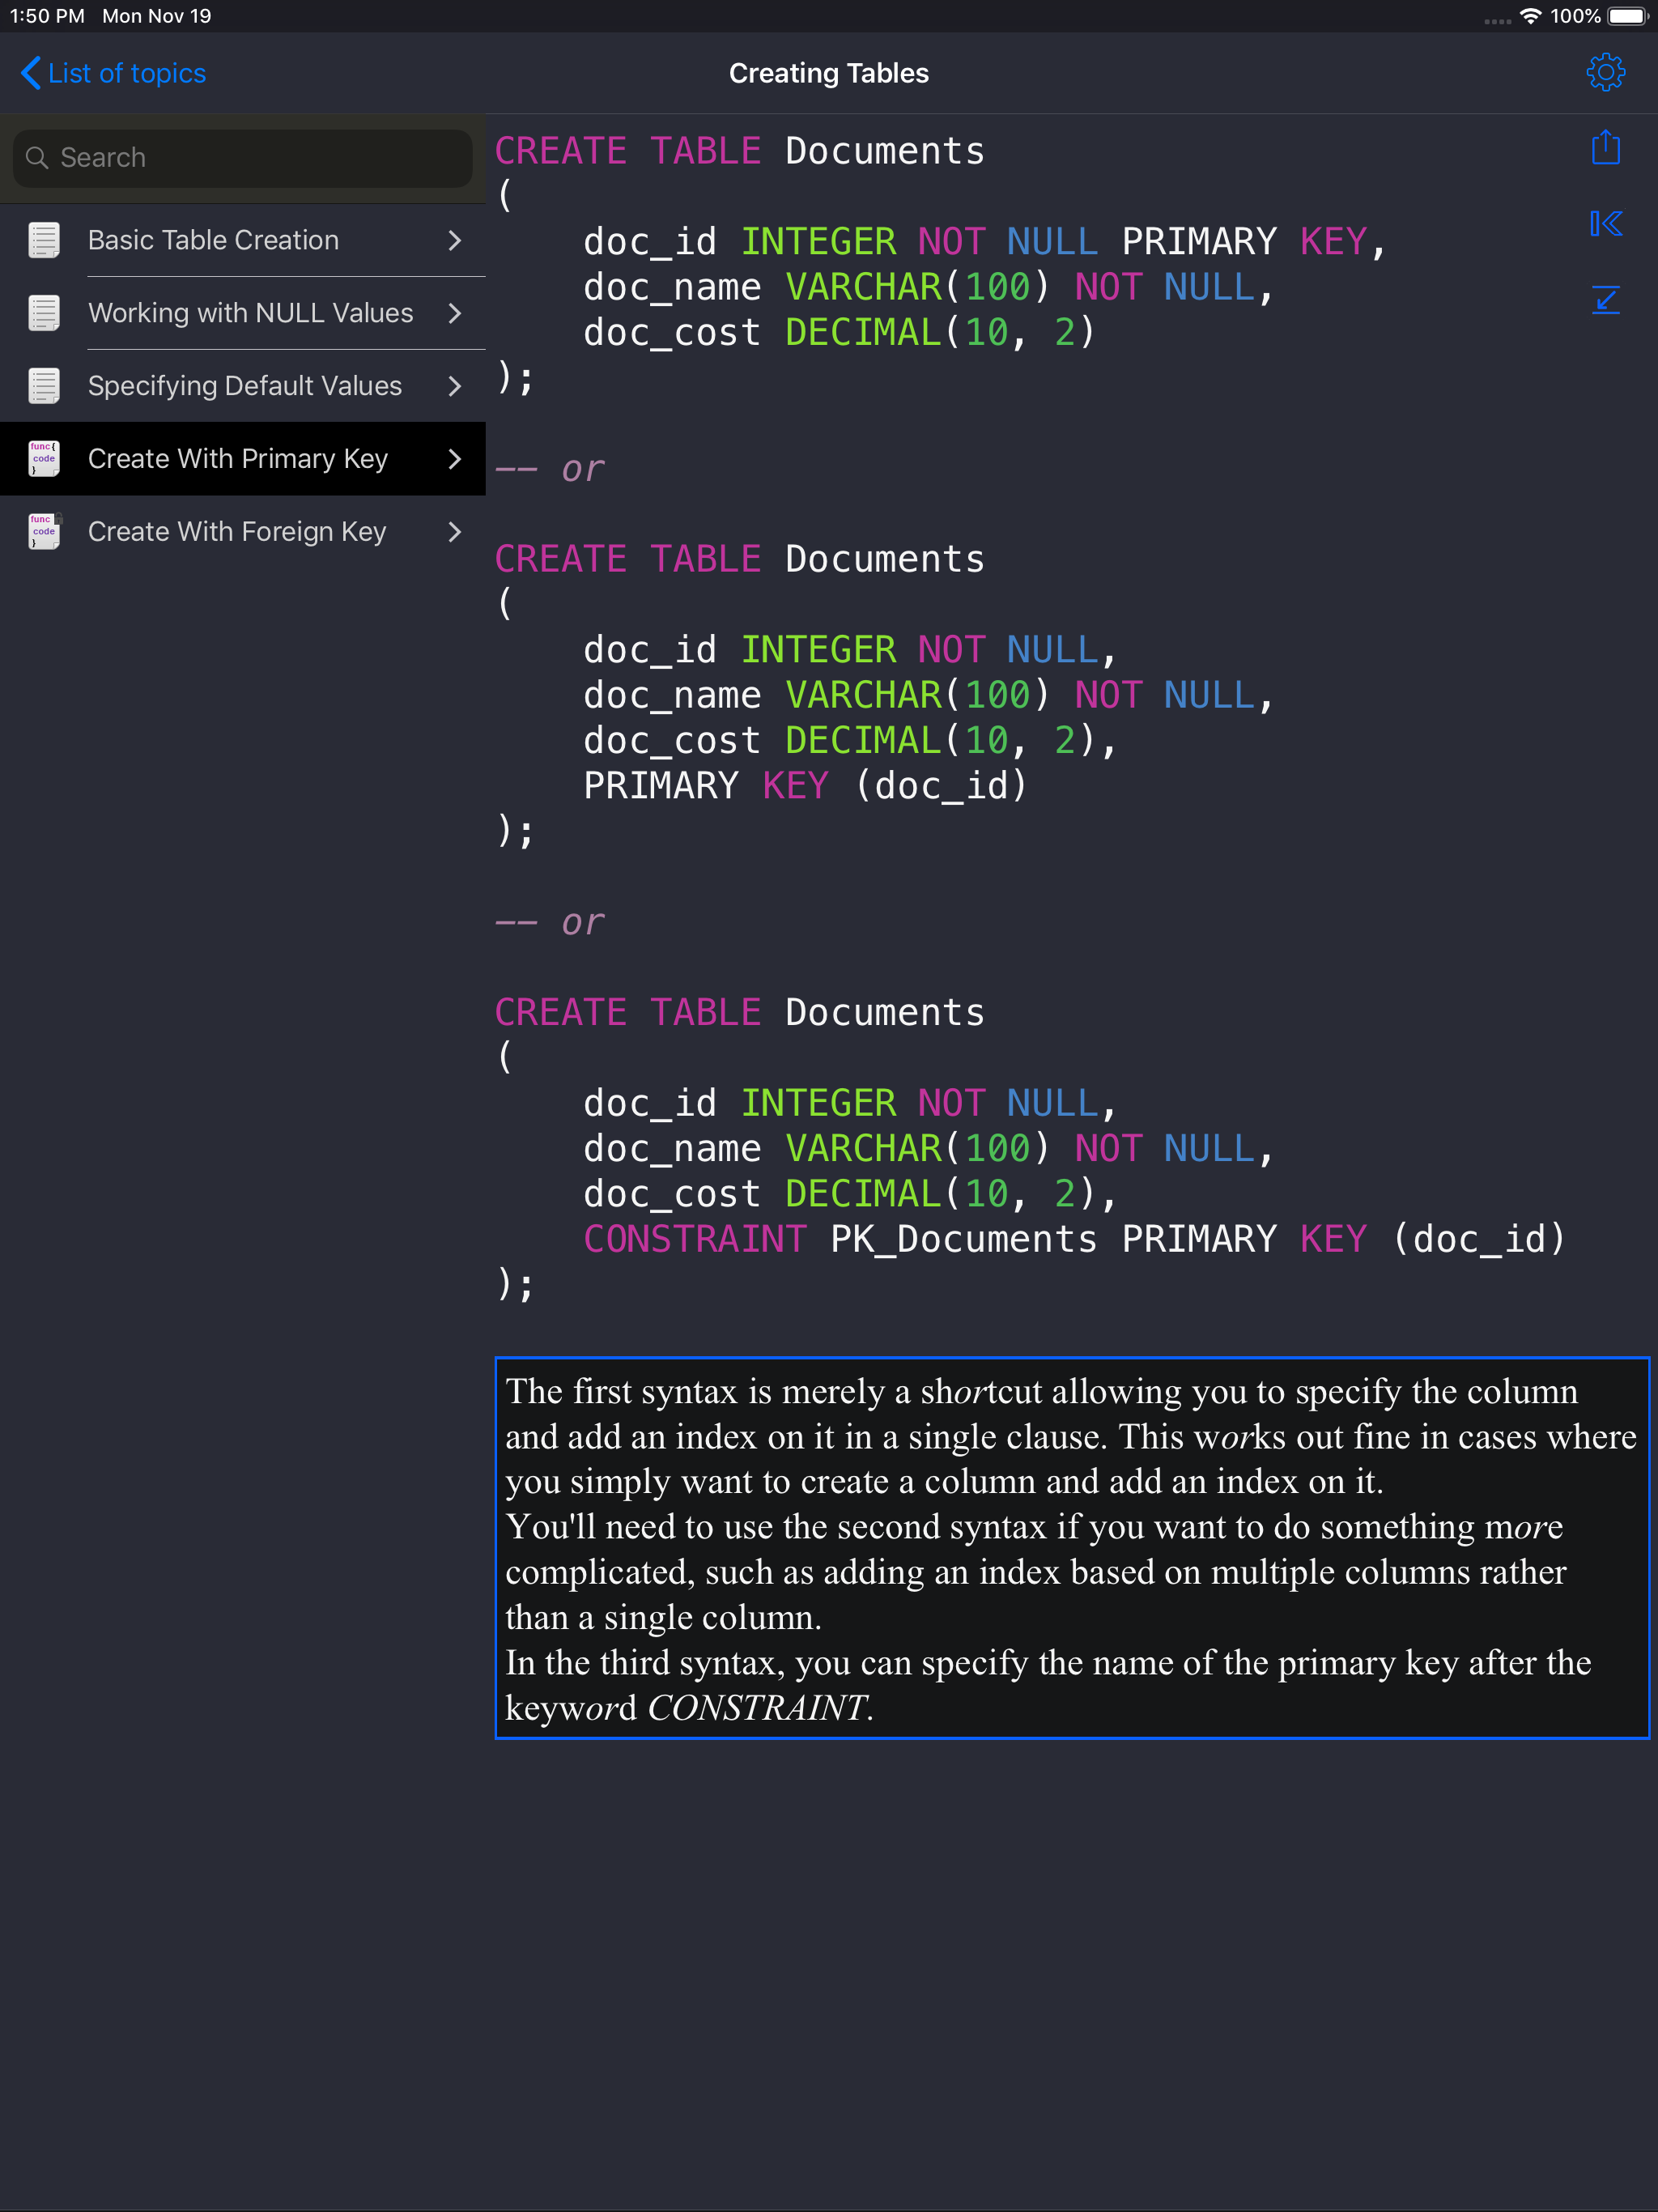Image resolution: width=1658 pixels, height=2212 pixels.
Task: Expand the Create With Foreign Key chevron
Action: (x=456, y=531)
